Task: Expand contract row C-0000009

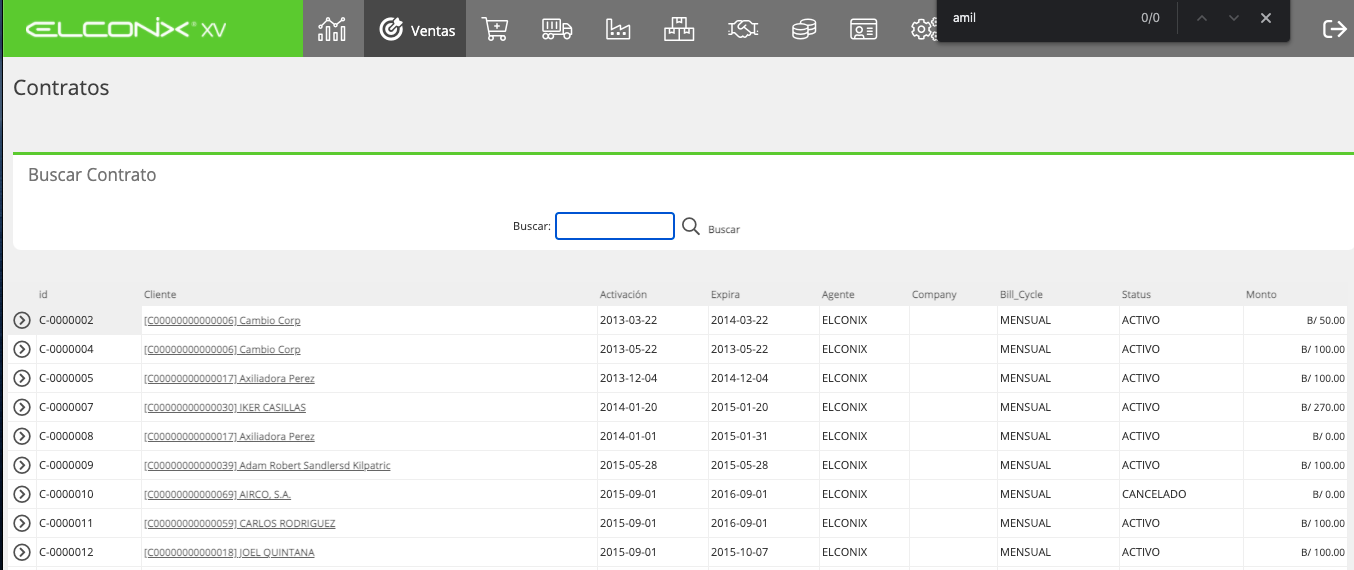Action: click(x=22, y=465)
